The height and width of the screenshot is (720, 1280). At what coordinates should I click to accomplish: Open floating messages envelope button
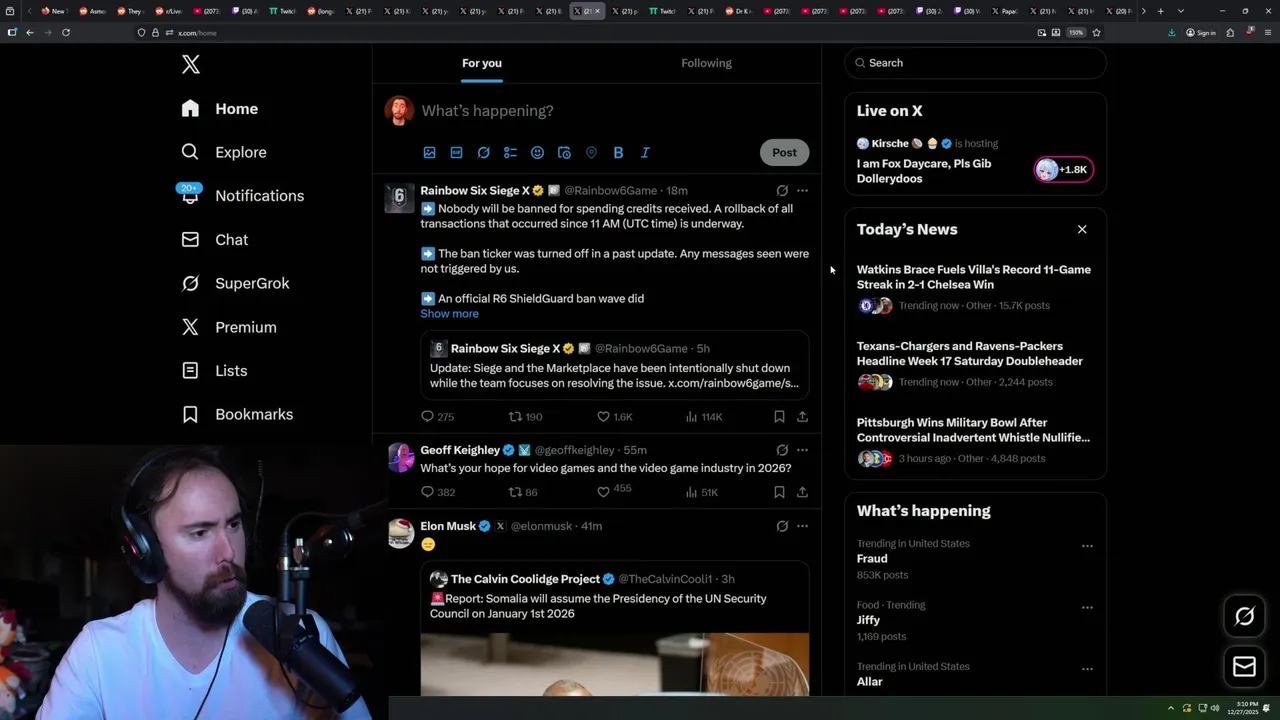pos(1244,667)
